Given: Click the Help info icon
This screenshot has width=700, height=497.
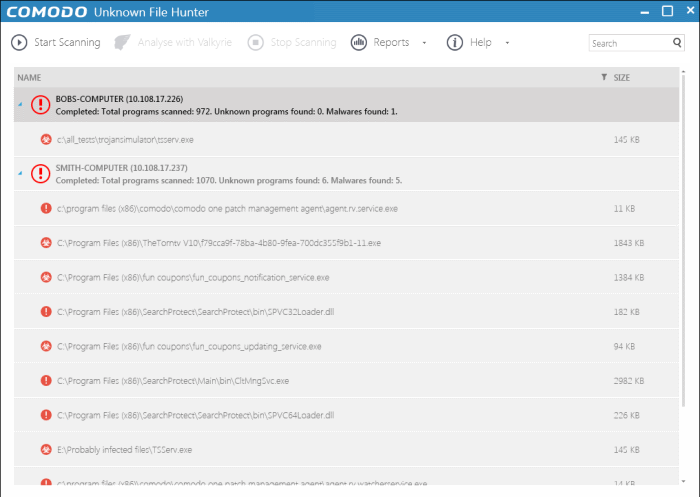Looking at the screenshot, I should click(x=454, y=42).
